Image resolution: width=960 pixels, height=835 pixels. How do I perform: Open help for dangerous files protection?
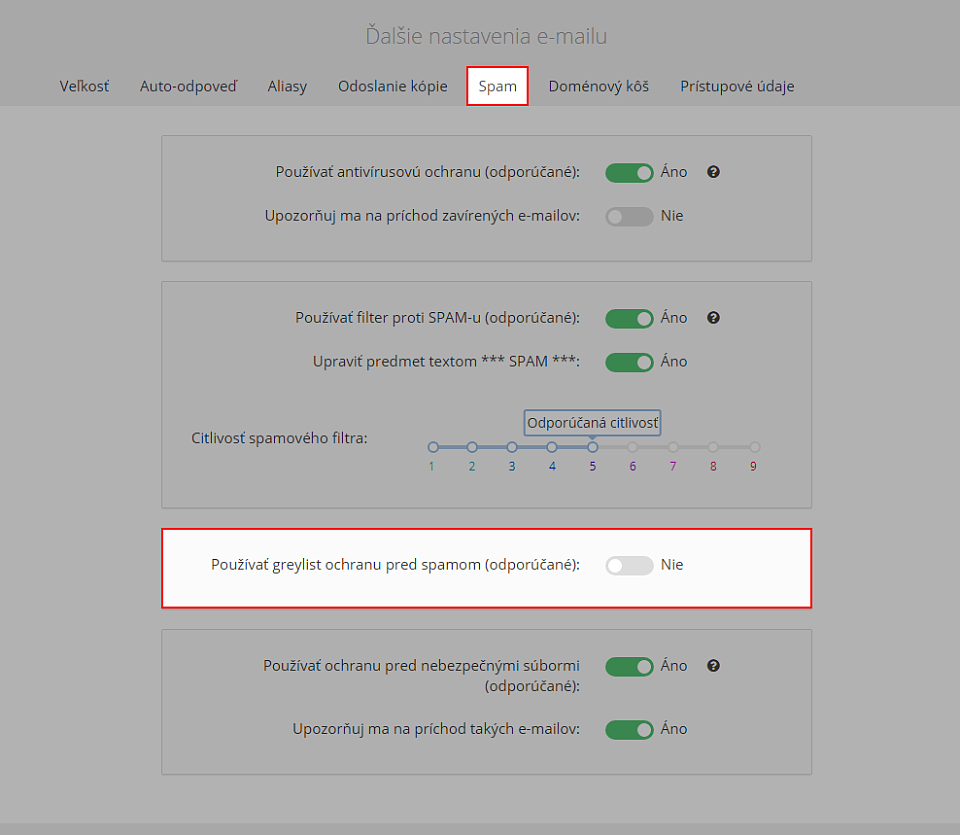pos(713,665)
